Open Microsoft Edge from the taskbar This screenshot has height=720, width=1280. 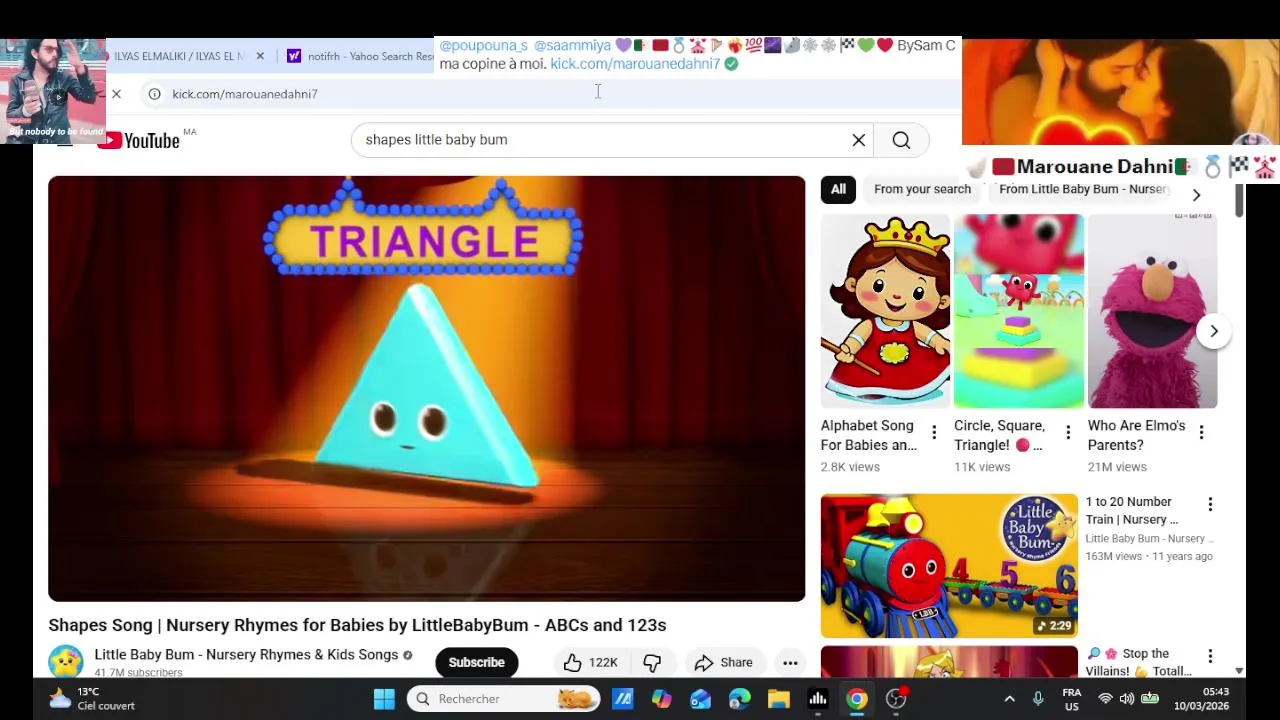click(740, 699)
